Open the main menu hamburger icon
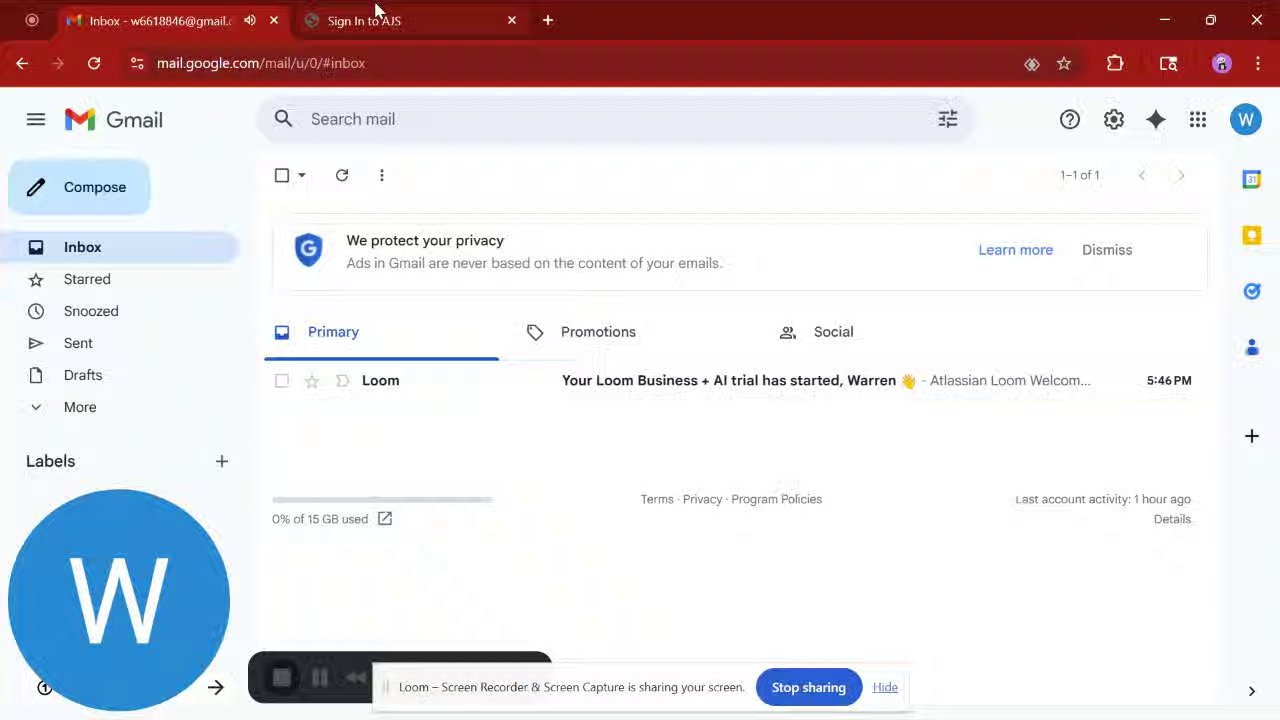The width and height of the screenshot is (1280, 720). coord(36,119)
